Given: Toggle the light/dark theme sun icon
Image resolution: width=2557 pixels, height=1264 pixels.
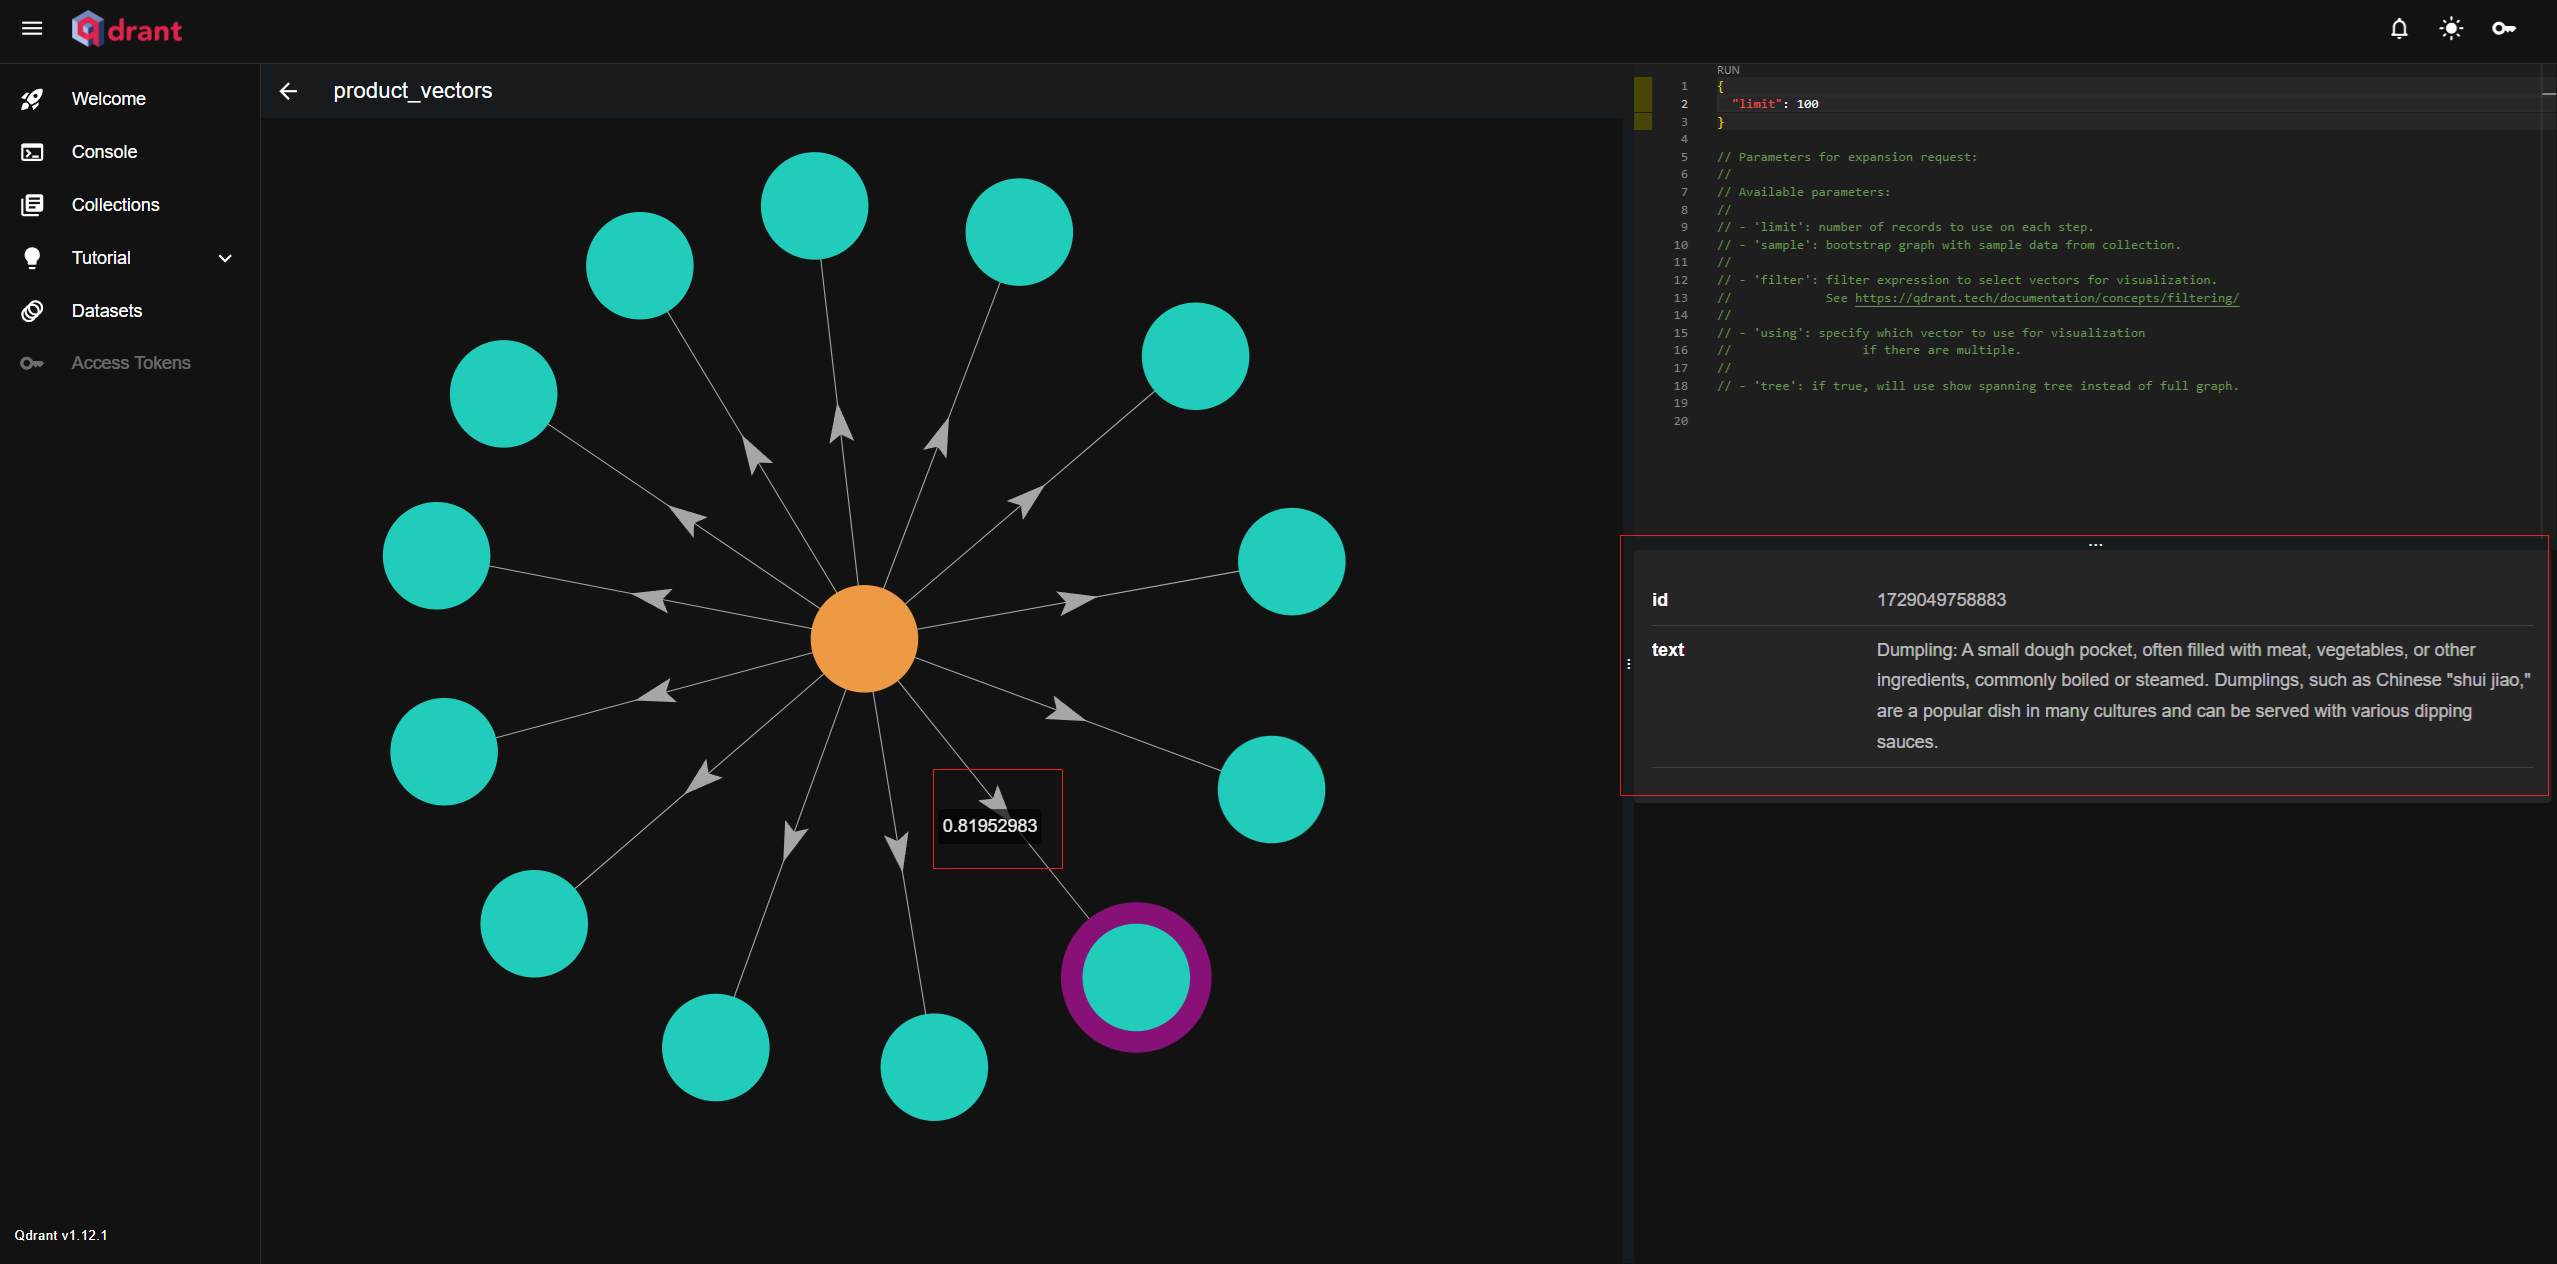Looking at the screenshot, I should 2451,28.
